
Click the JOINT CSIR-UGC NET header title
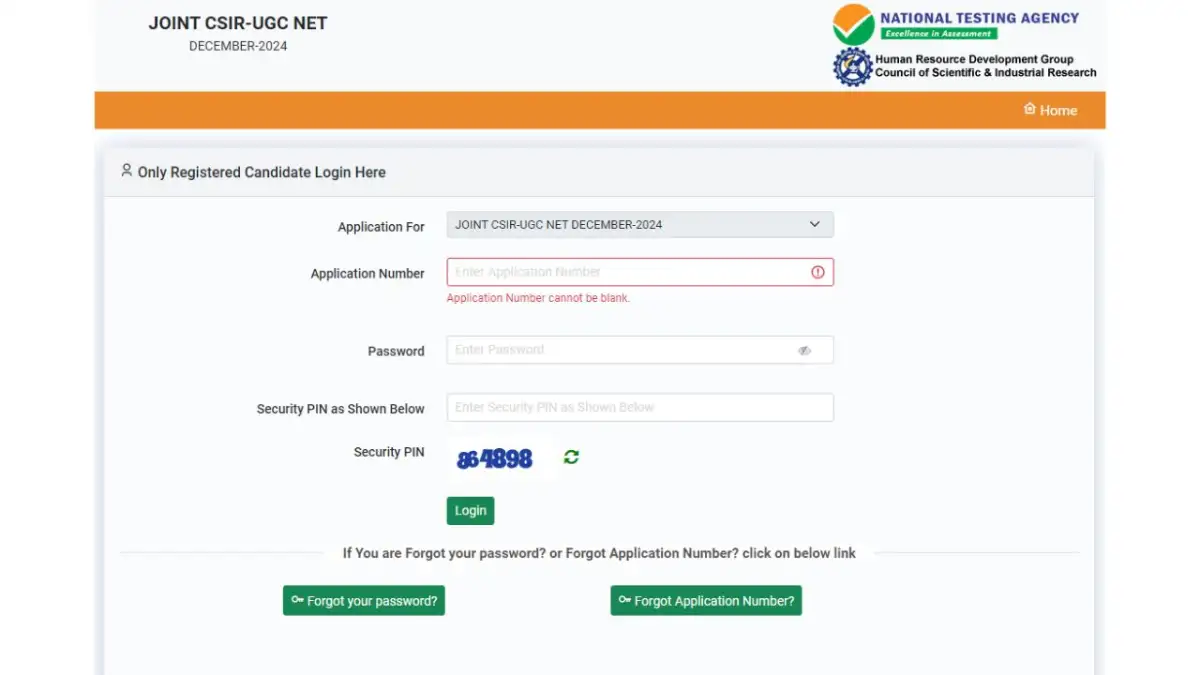[x=238, y=22]
